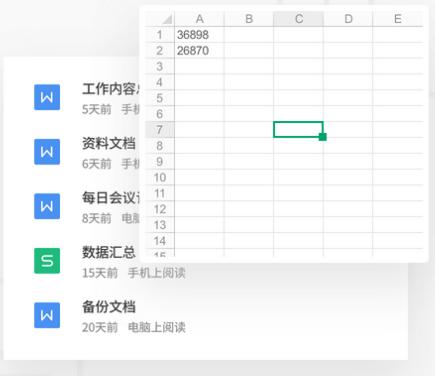The width and height of the screenshot is (435, 376).
Task: Select row 6 header
Action: coord(160,114)
